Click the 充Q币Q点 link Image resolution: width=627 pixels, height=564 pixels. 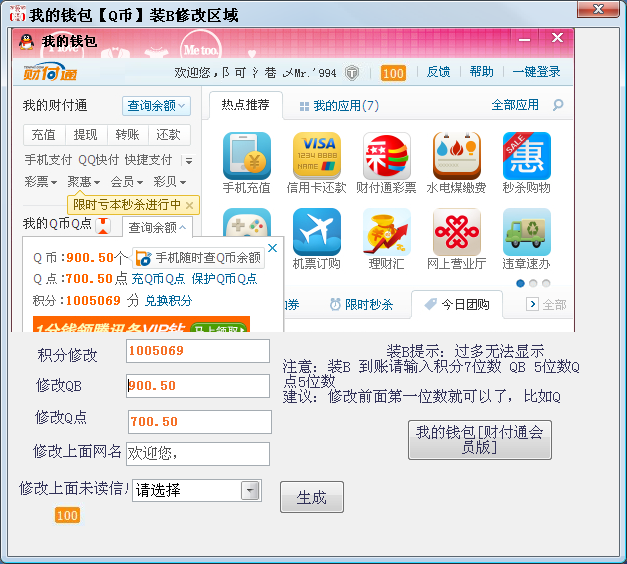pos(158,279)
